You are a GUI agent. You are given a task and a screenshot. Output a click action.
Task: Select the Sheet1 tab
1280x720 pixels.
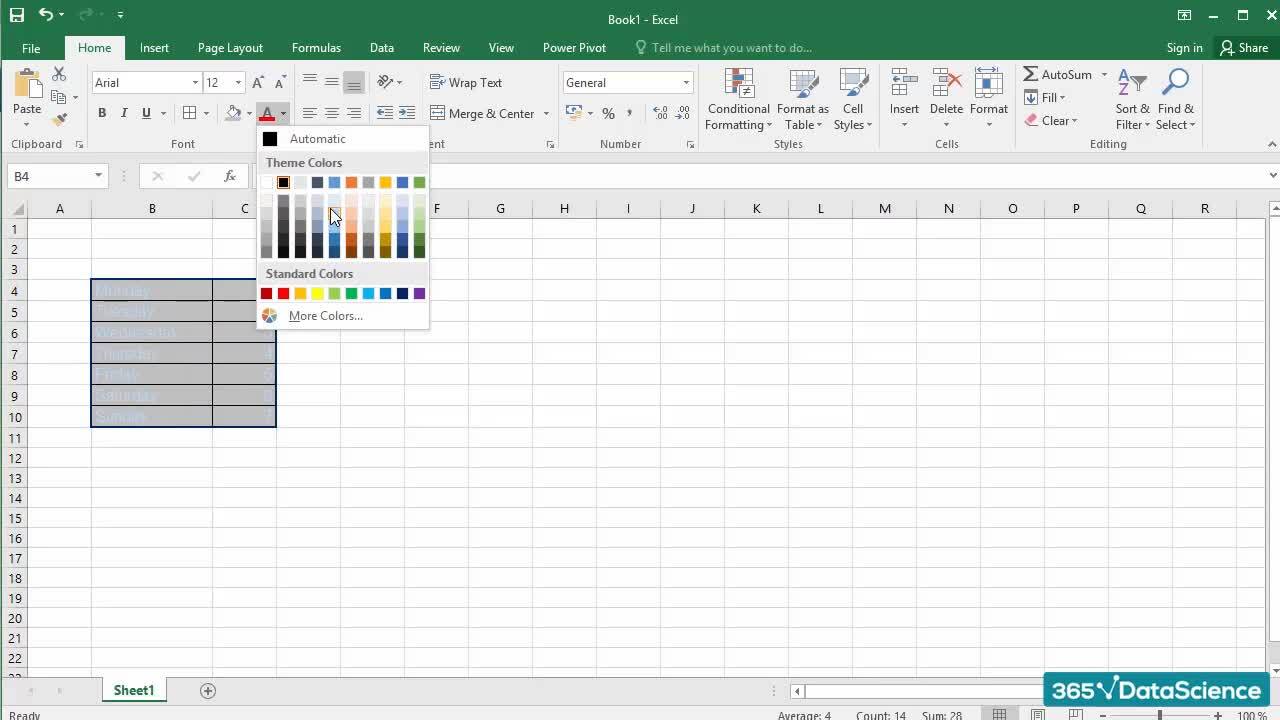(x=133, y=690)
